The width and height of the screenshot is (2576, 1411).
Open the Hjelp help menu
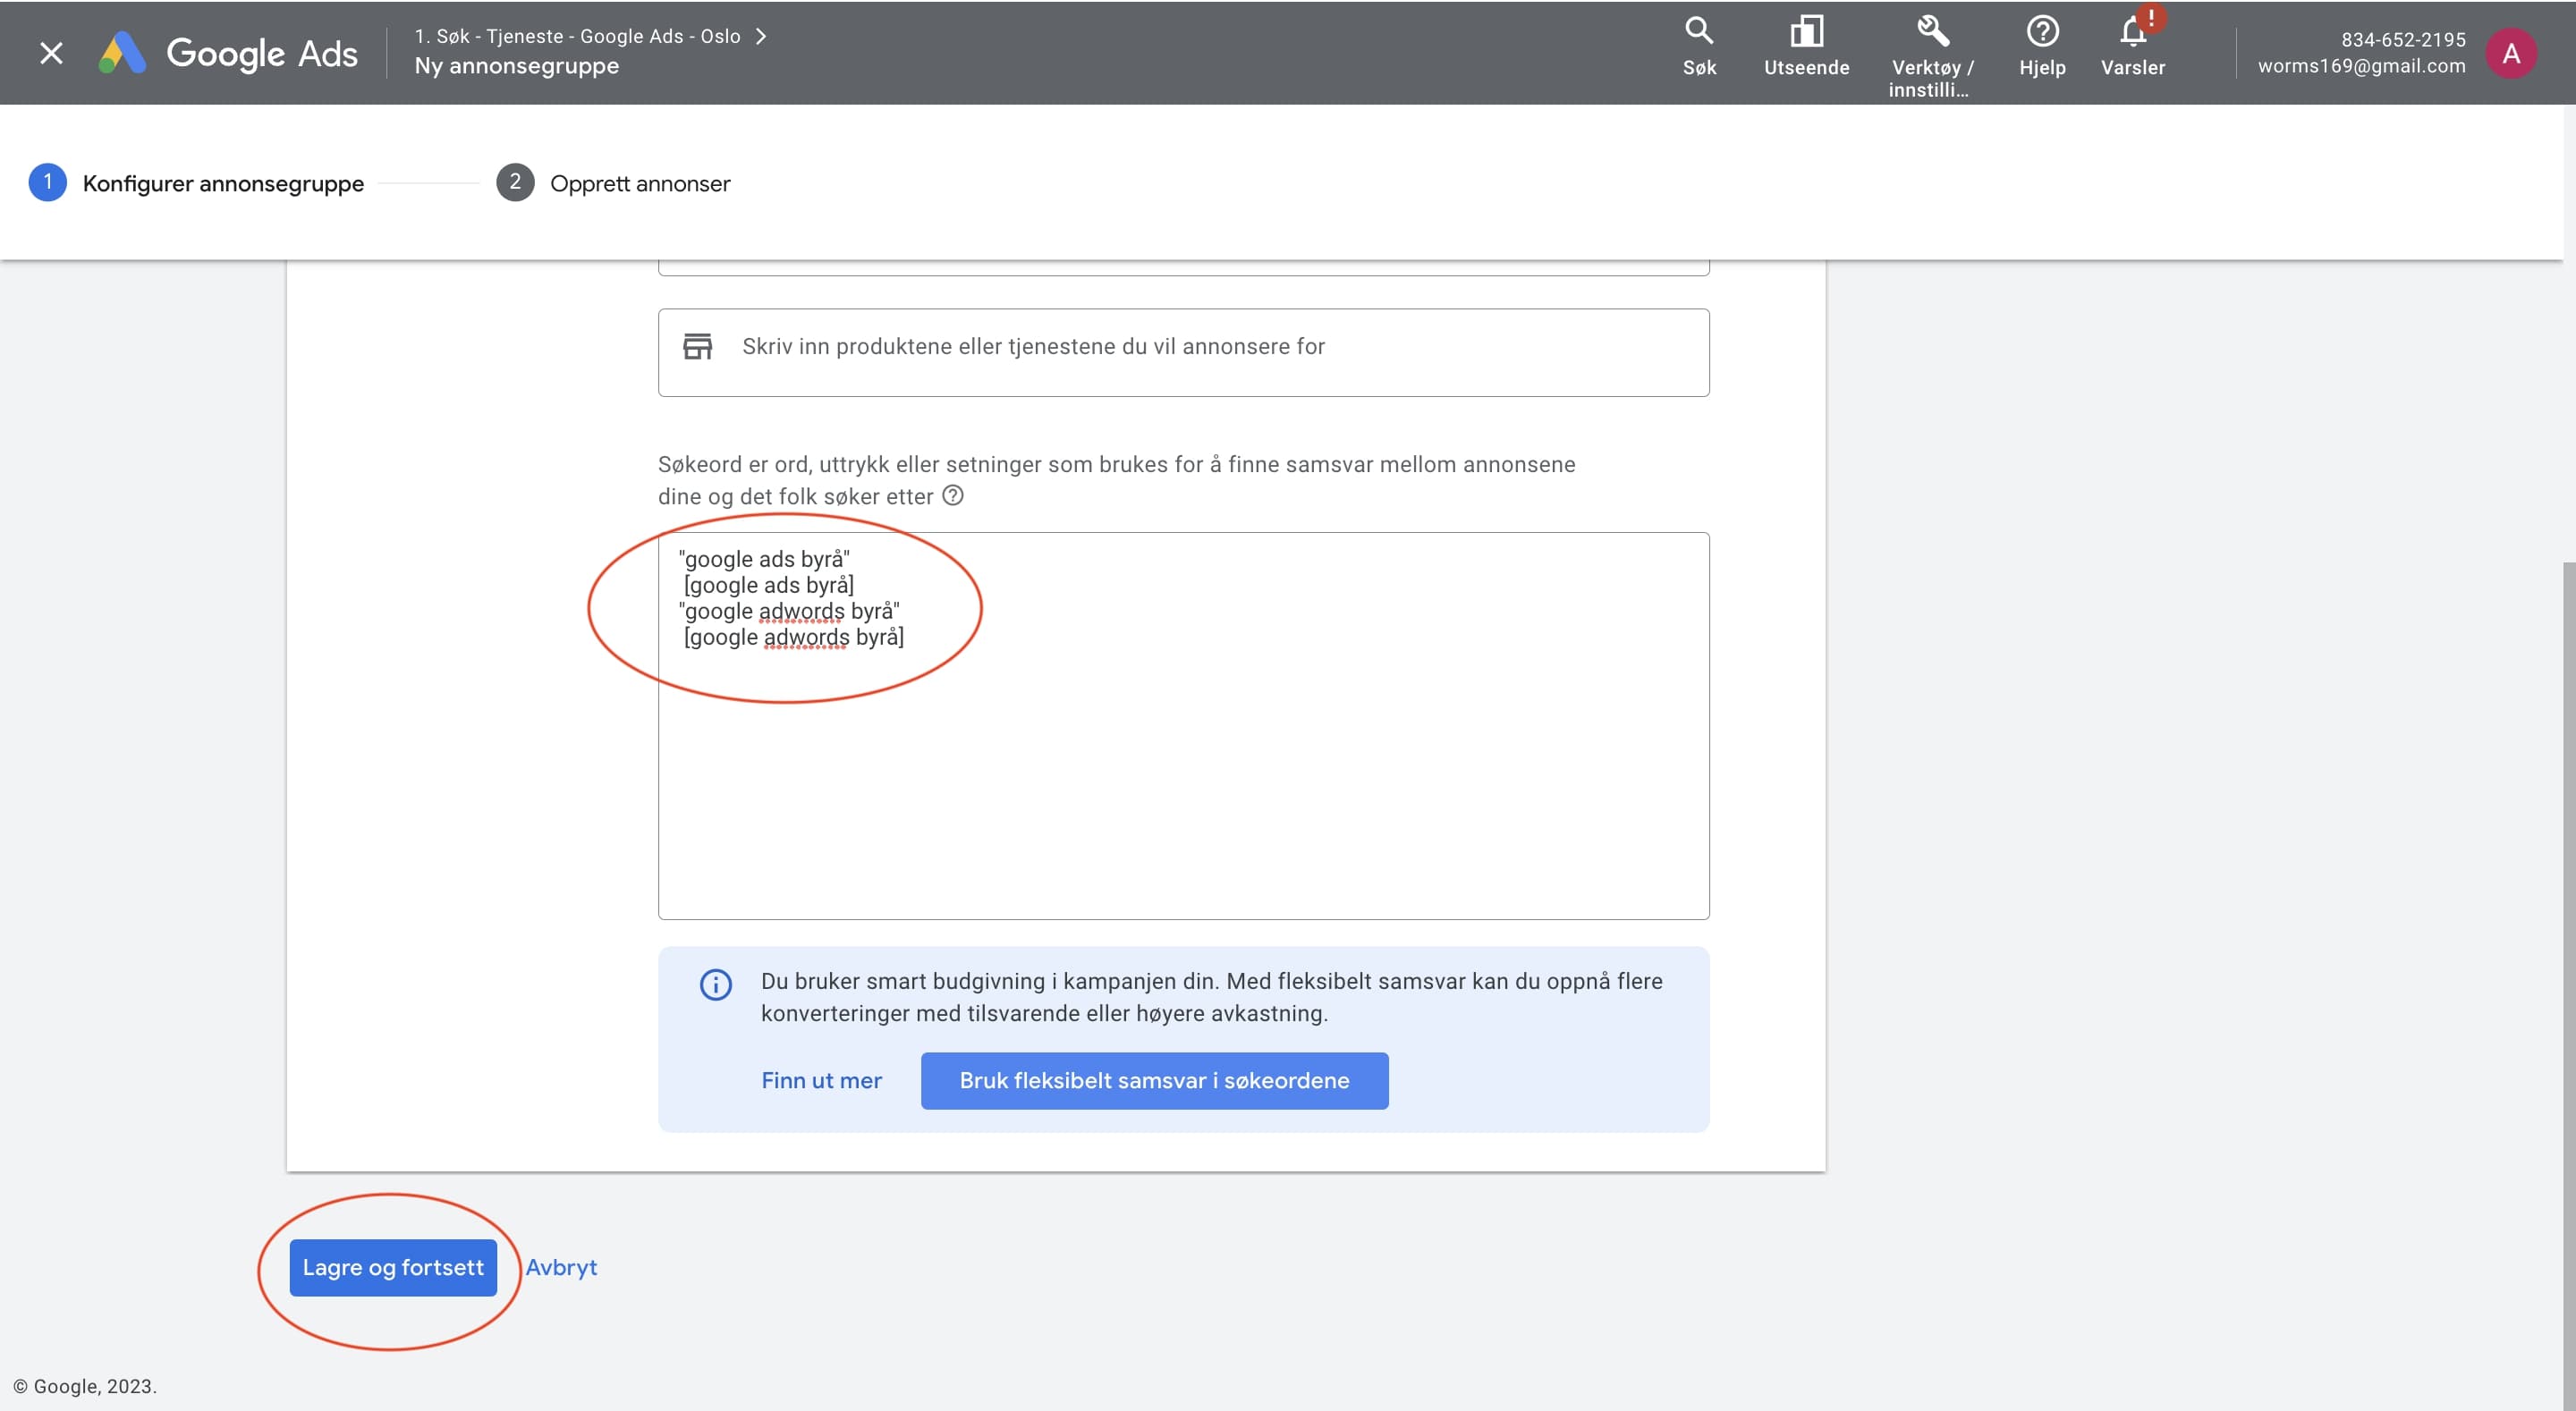pyautogui.click(x=2042, y=46)
